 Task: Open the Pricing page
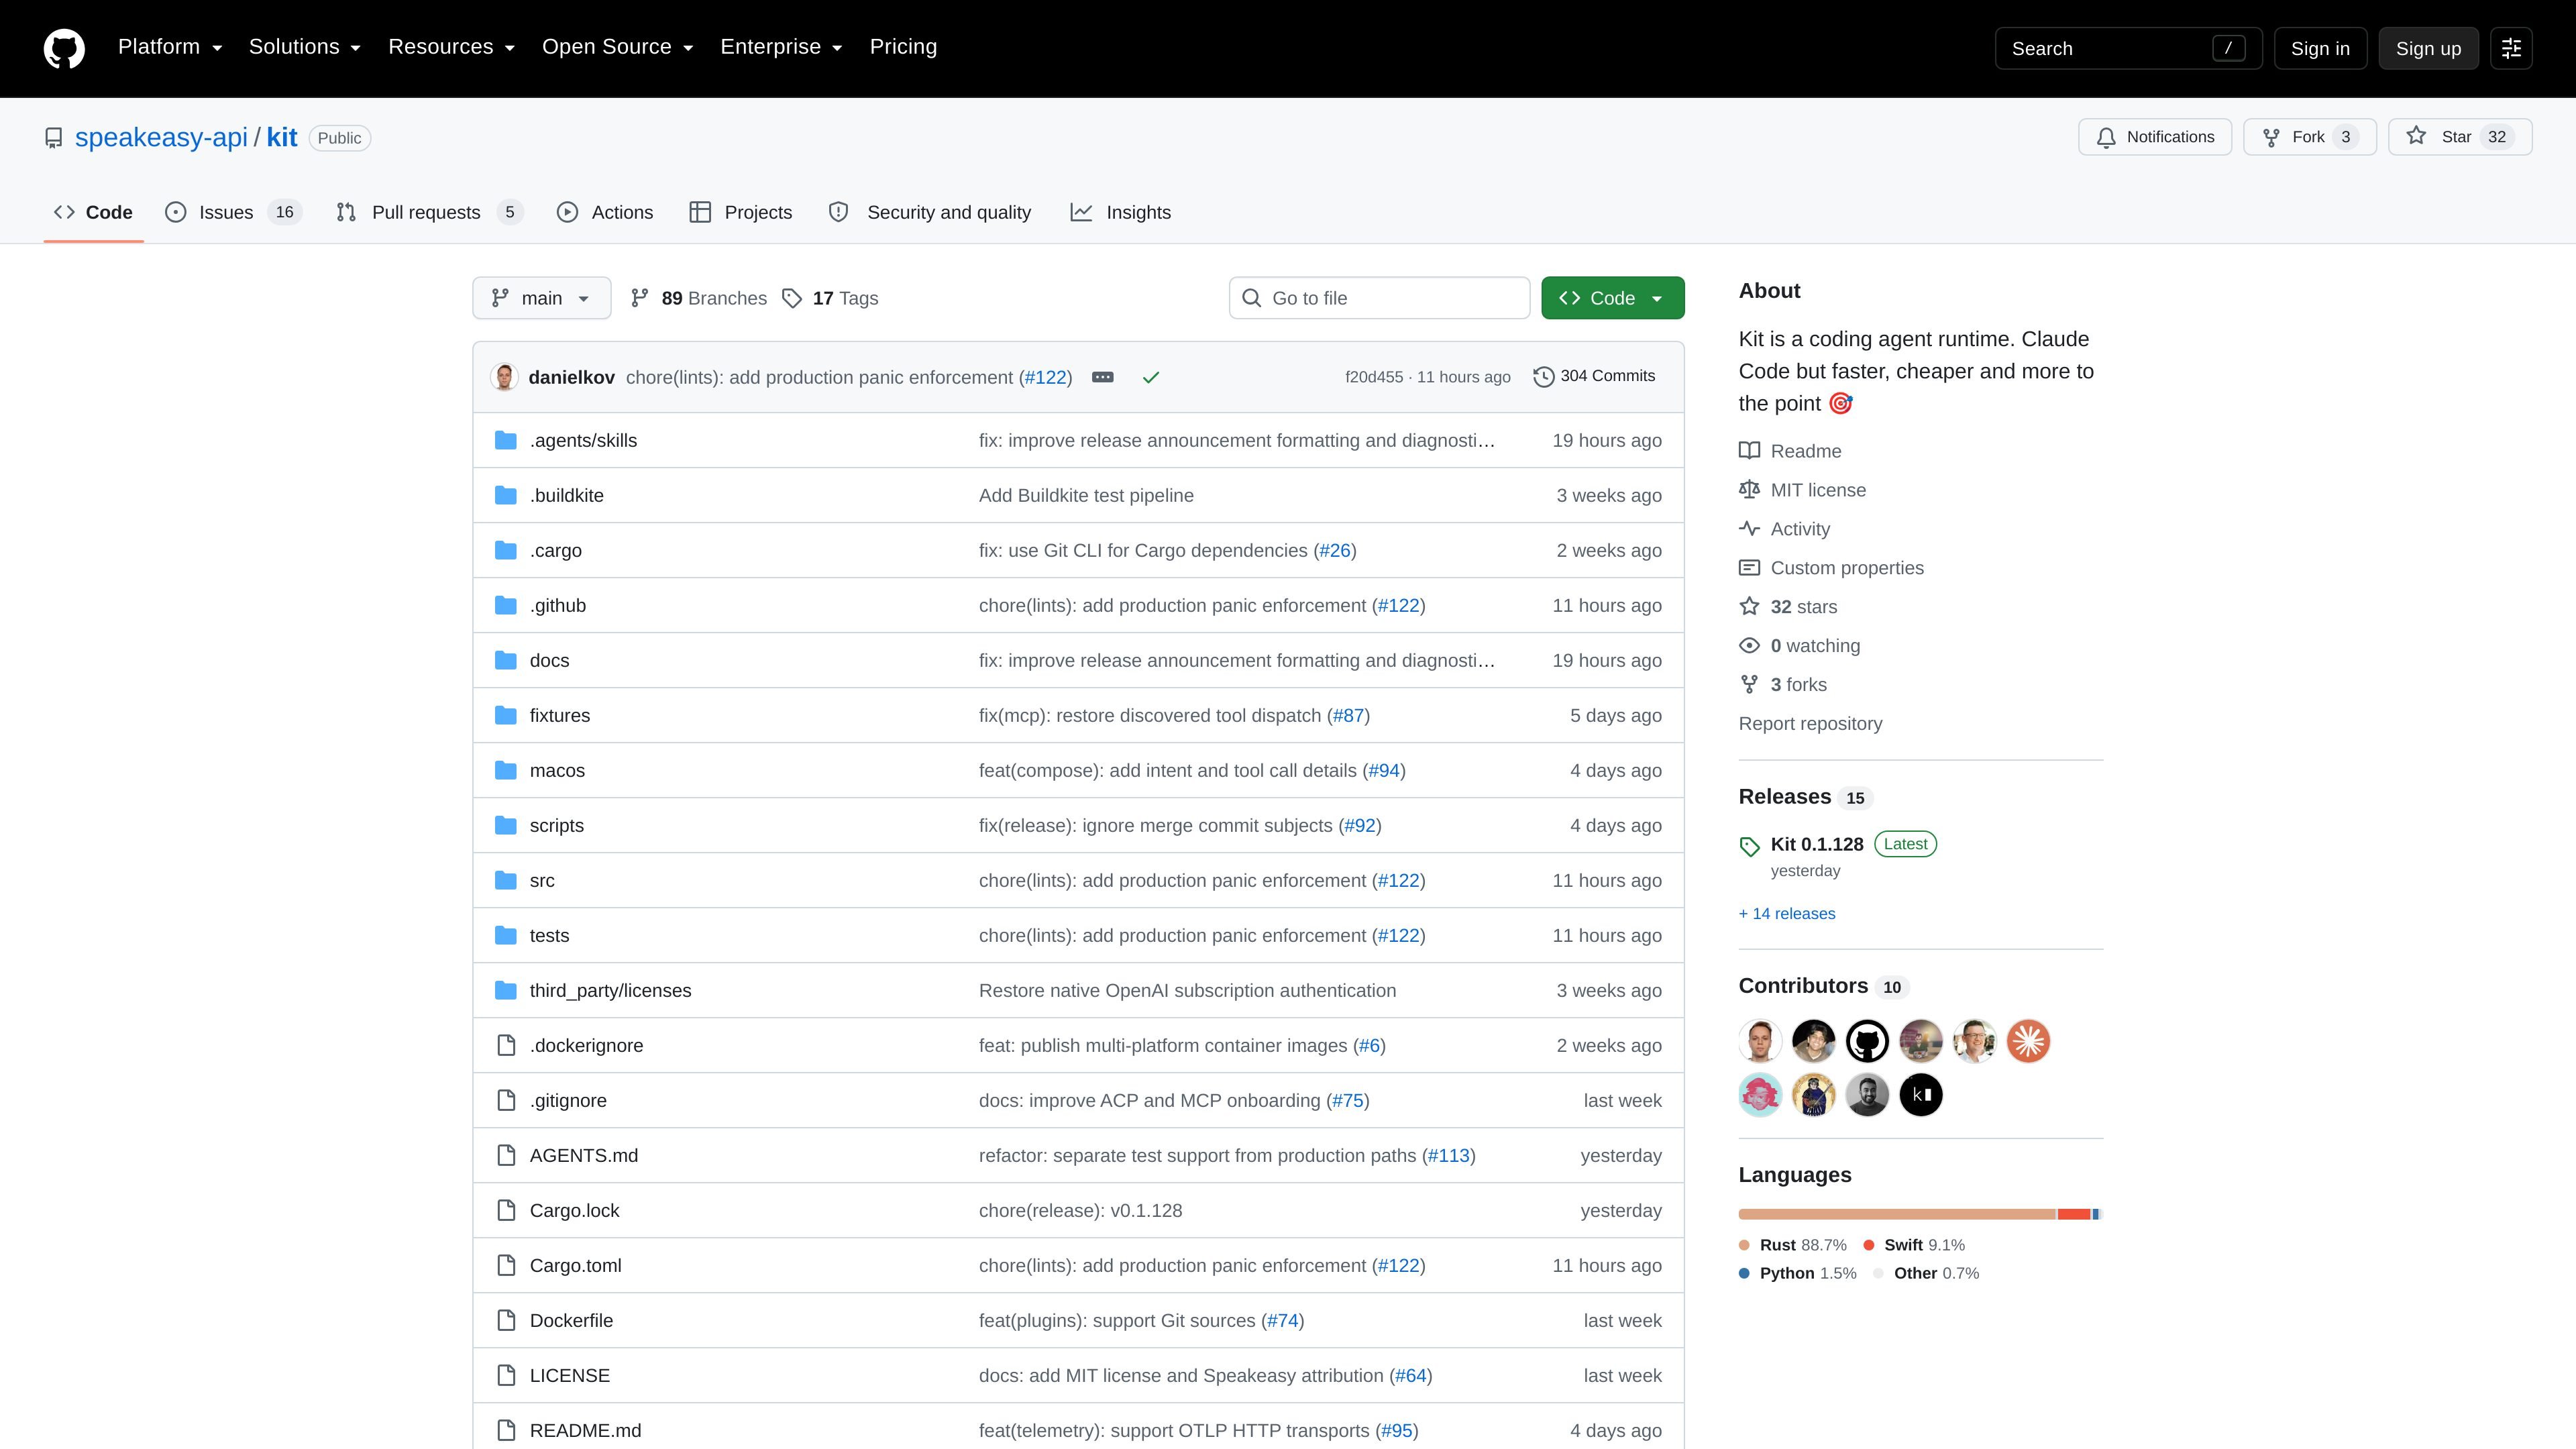click(903, 47)
